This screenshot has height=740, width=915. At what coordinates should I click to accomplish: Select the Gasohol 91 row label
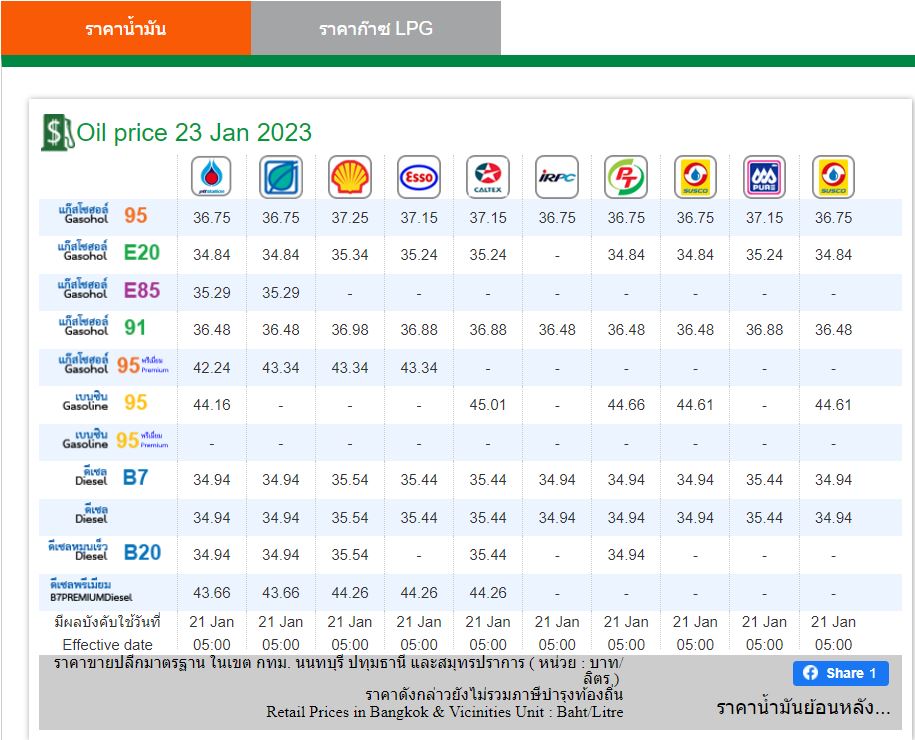click(102, 327)
